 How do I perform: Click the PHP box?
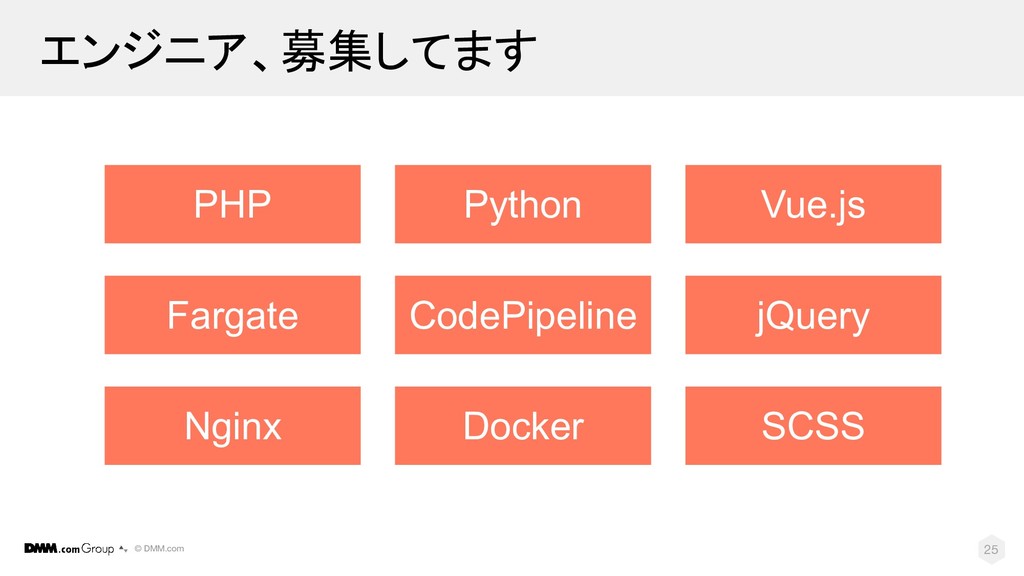tap(232, 204)
